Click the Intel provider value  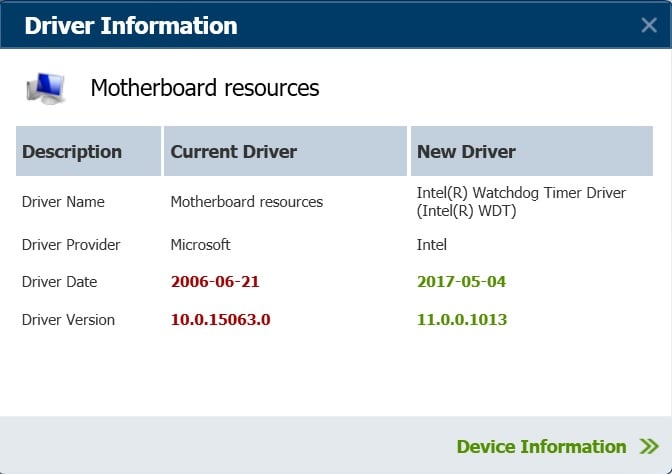[432, 245]
